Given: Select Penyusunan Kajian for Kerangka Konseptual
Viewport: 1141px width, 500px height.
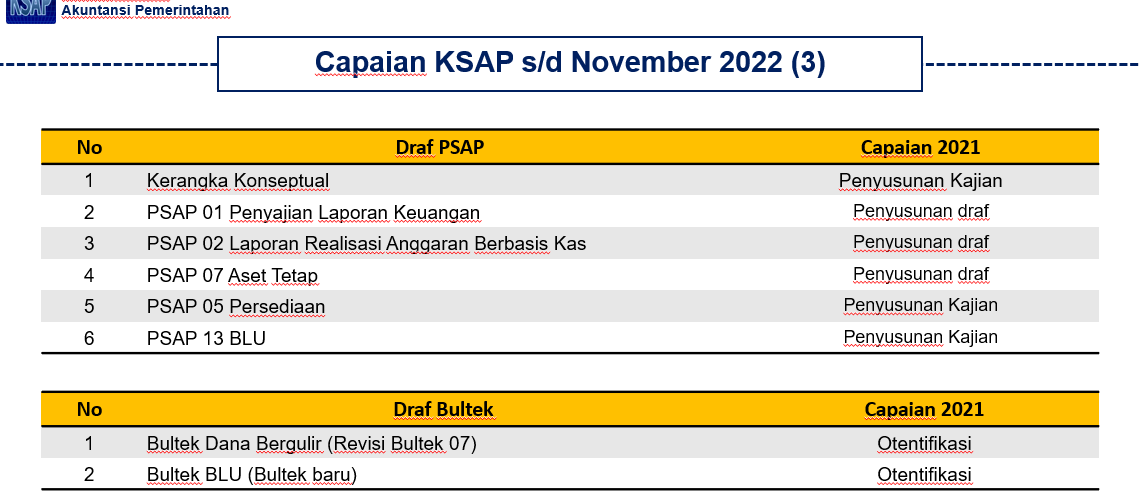Looking at the screenshot, I should click(x=921, y=180).
